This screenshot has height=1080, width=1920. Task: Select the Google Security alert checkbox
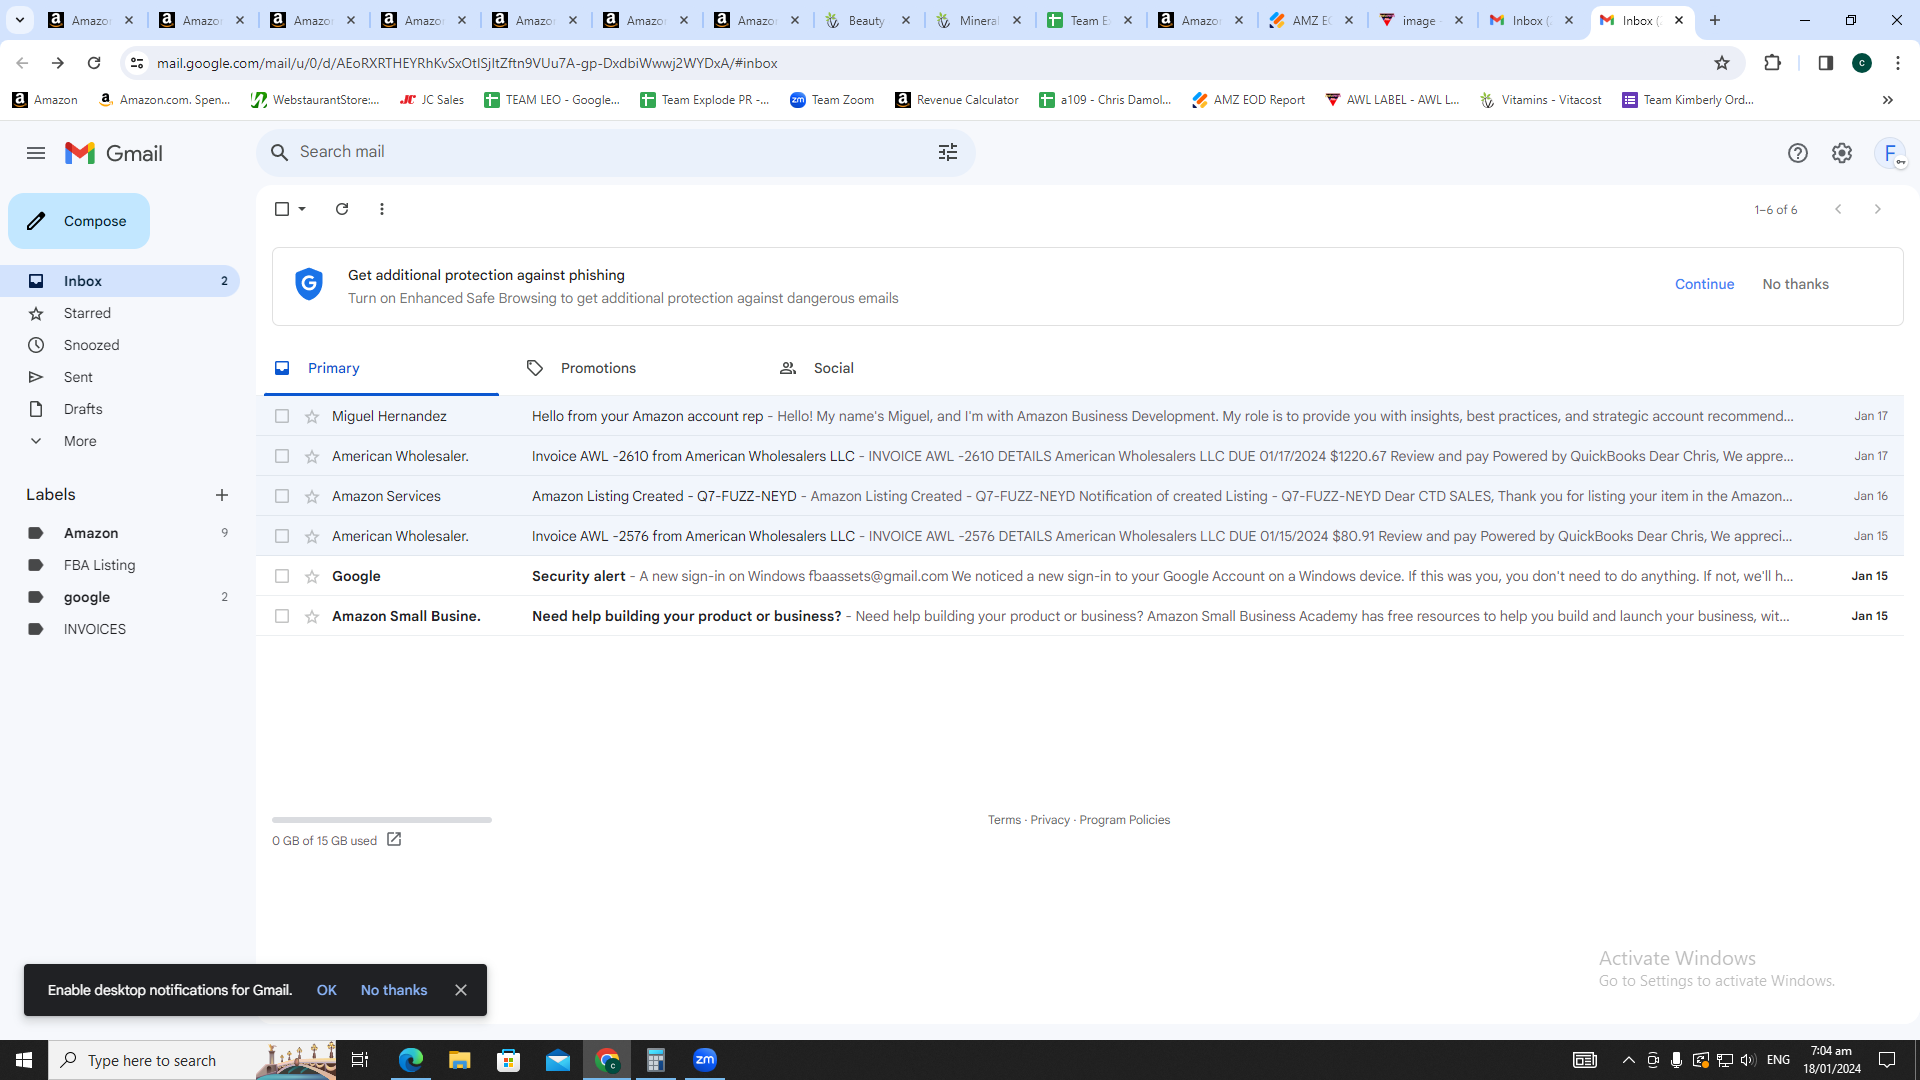pyautogui.click(x=282, y=576)
